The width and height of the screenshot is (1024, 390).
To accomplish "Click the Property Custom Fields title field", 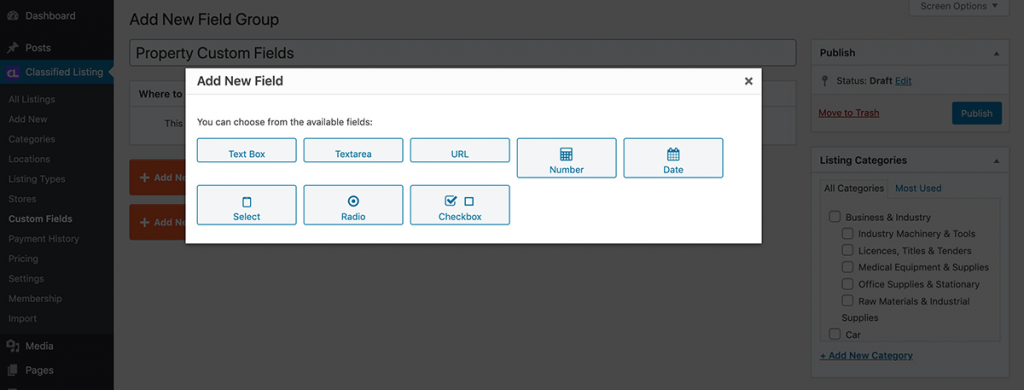I will 462,53.
